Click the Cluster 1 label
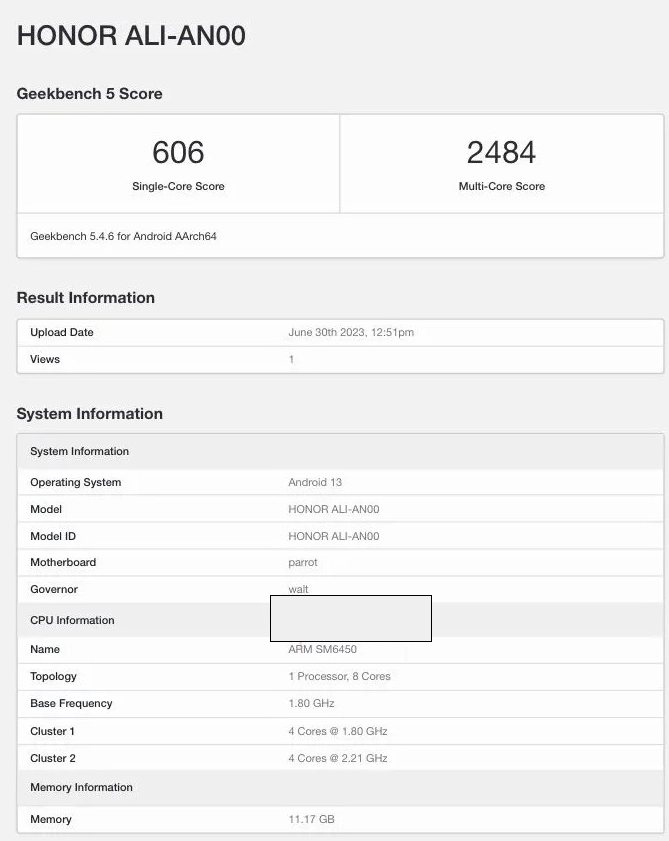The width and height of the screenshot is (669, 841). (52, 731)
